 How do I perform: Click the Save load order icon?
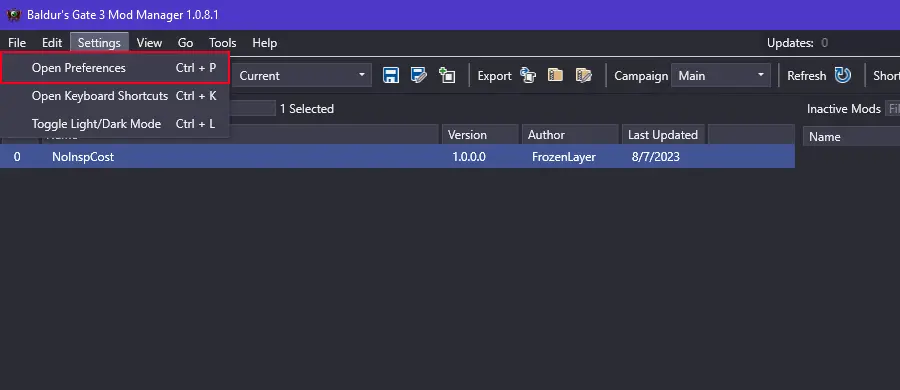[x=391, y=75]
